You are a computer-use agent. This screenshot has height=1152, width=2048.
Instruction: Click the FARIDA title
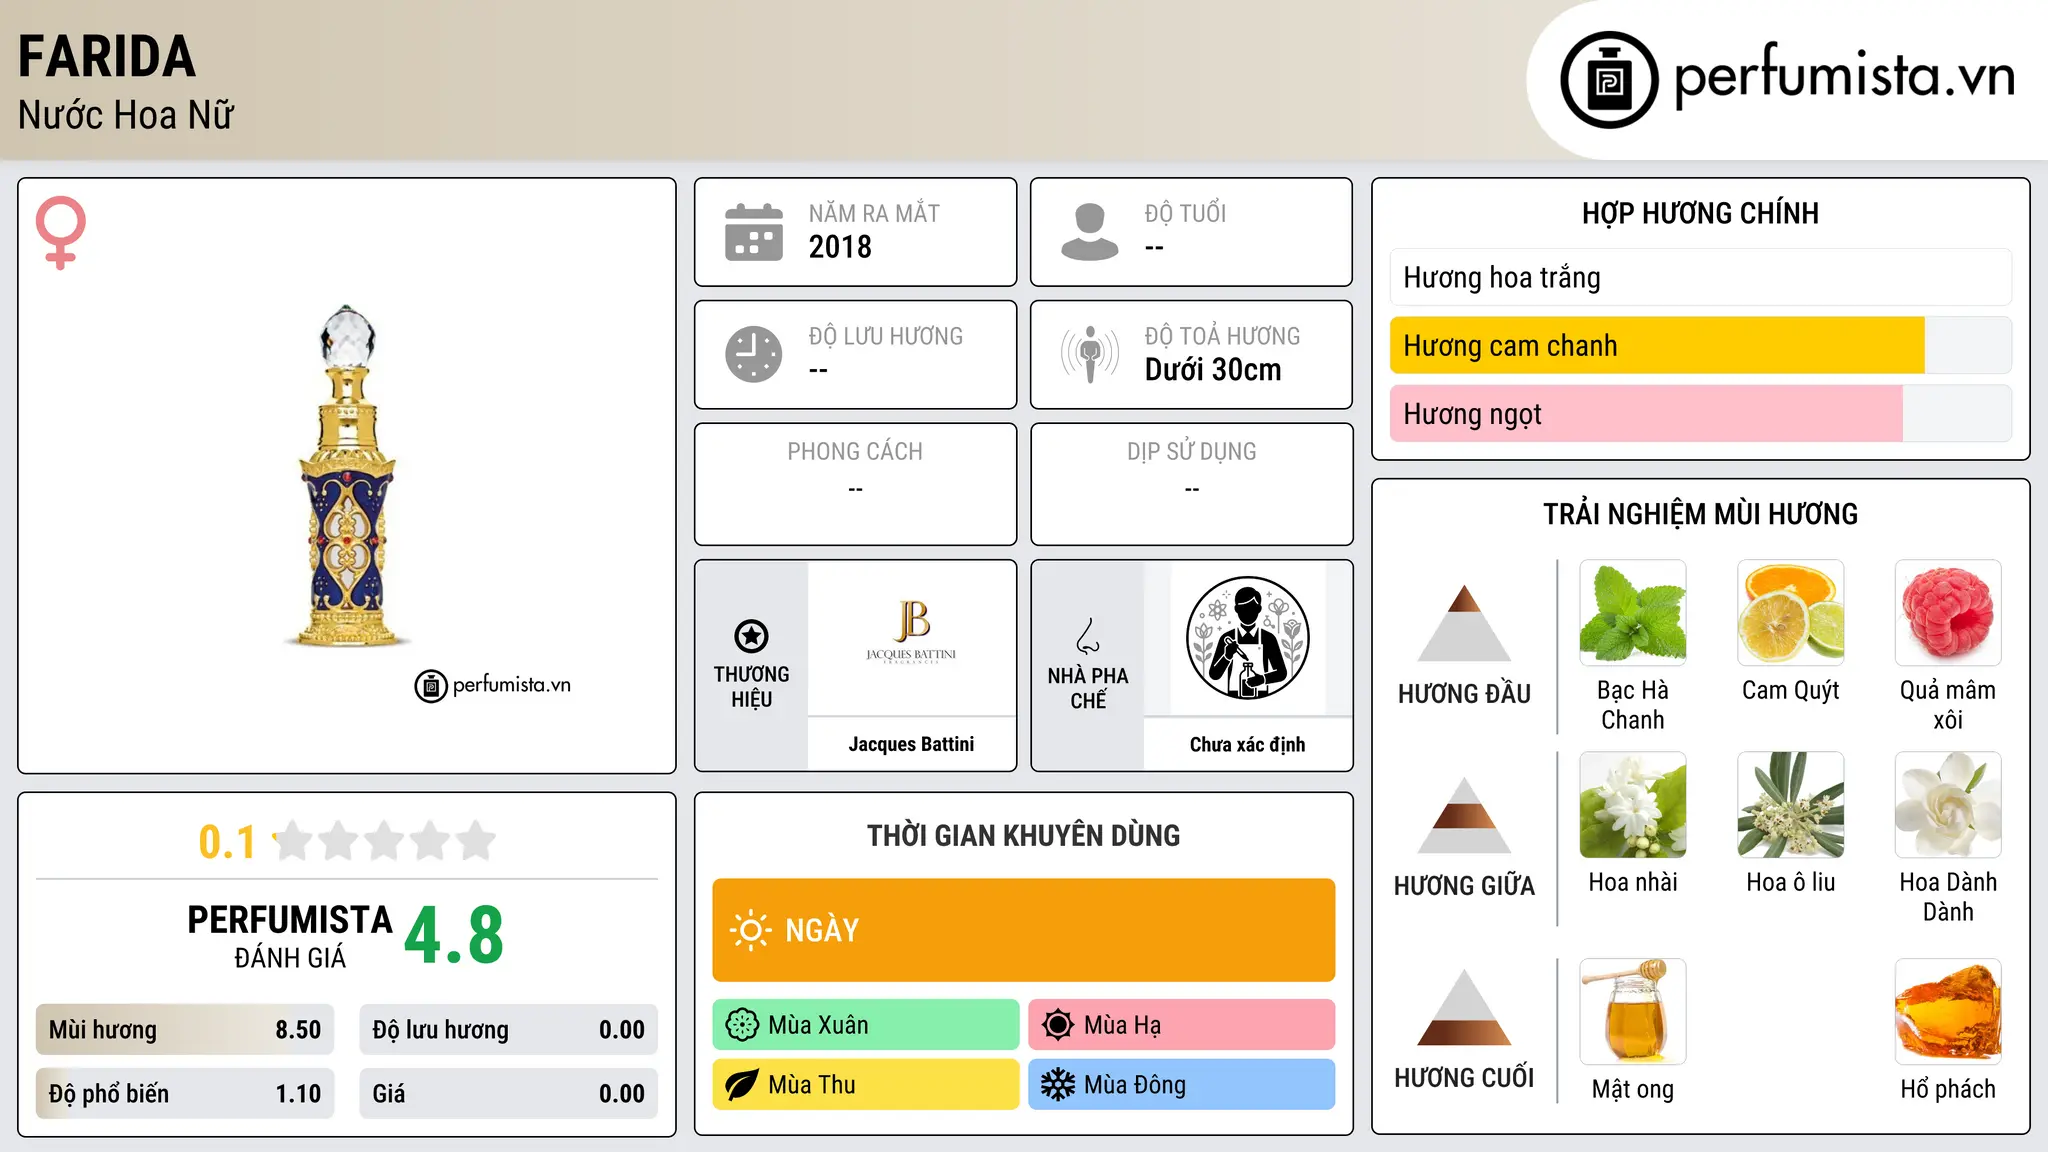pyautogui.click(x=107, y=57)
